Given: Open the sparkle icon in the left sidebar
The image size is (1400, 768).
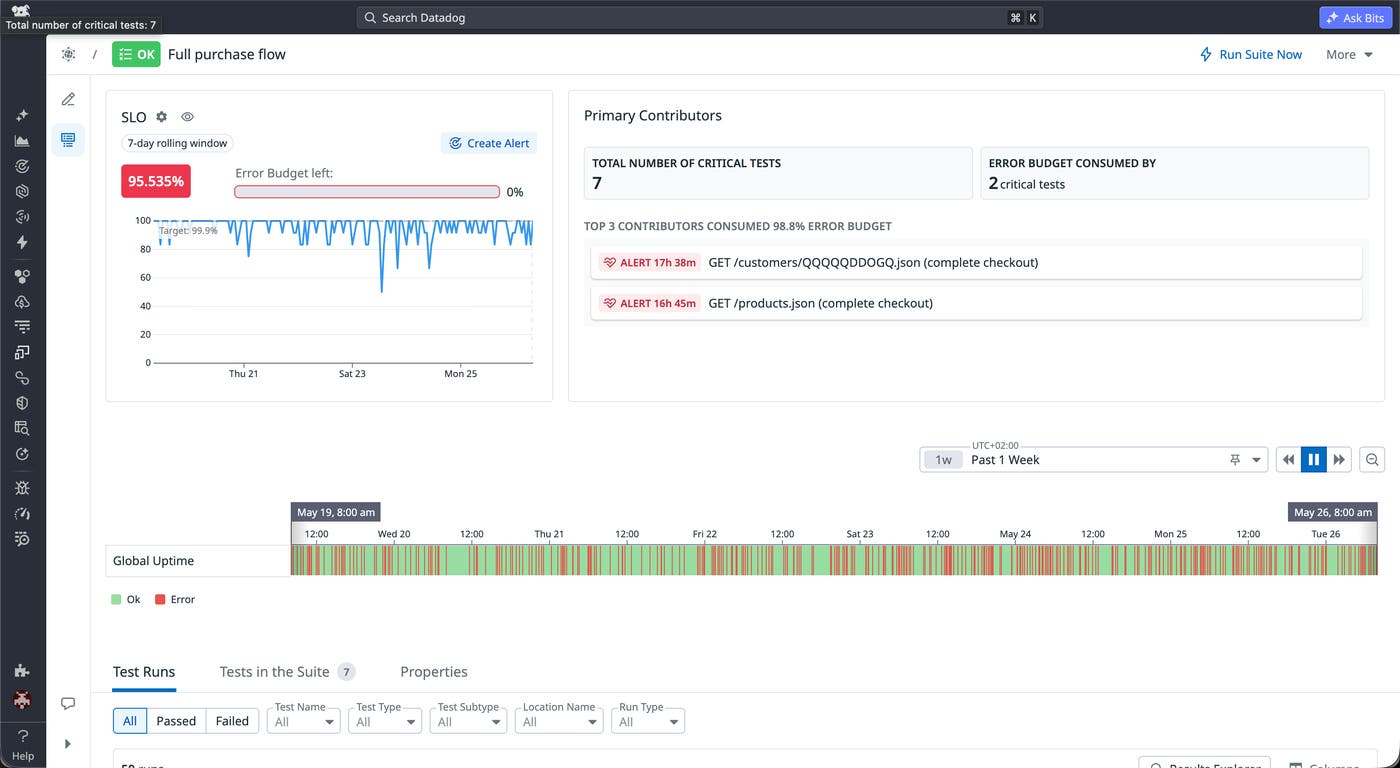Looking at the screenshot, I should click(x=22, y=116).
